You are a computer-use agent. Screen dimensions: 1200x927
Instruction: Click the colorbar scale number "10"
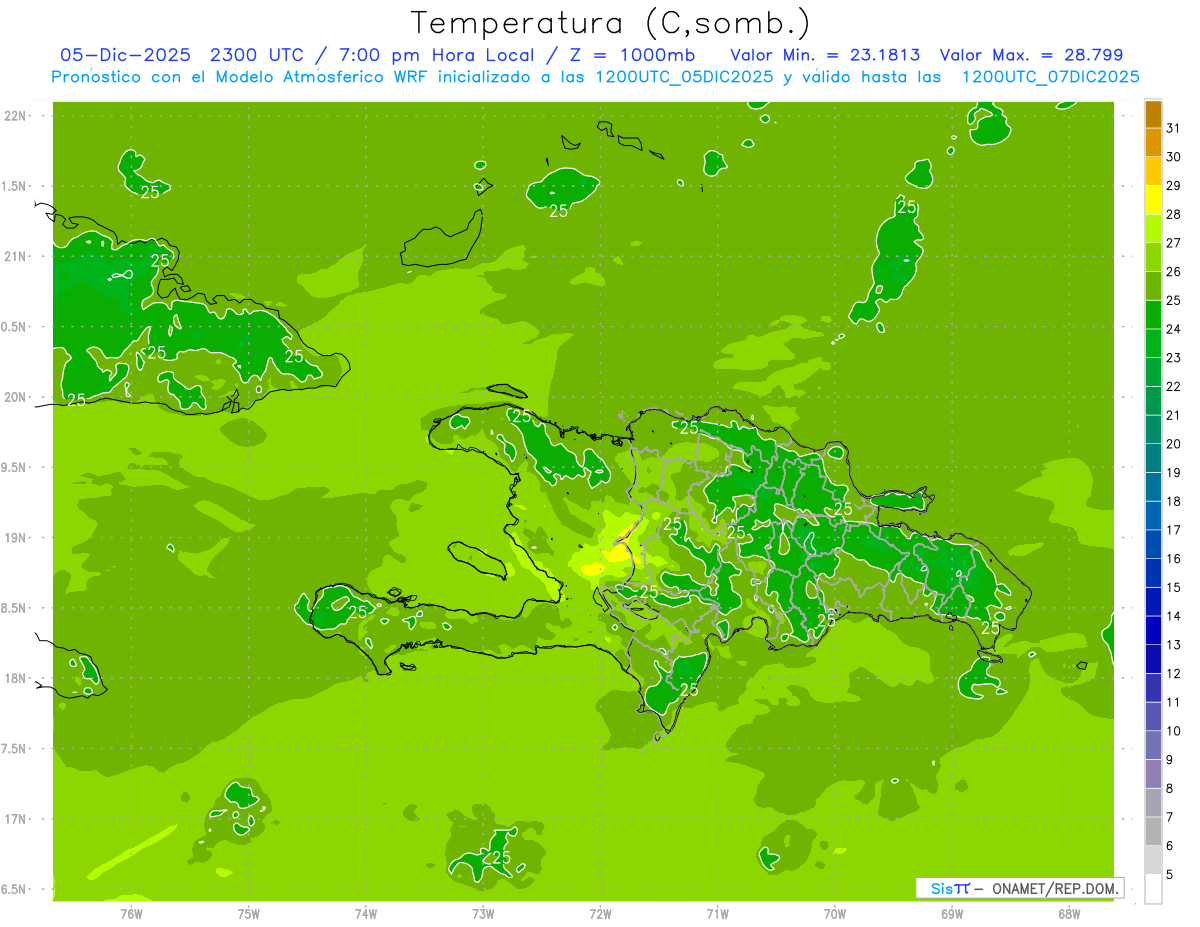point(1174,731)
